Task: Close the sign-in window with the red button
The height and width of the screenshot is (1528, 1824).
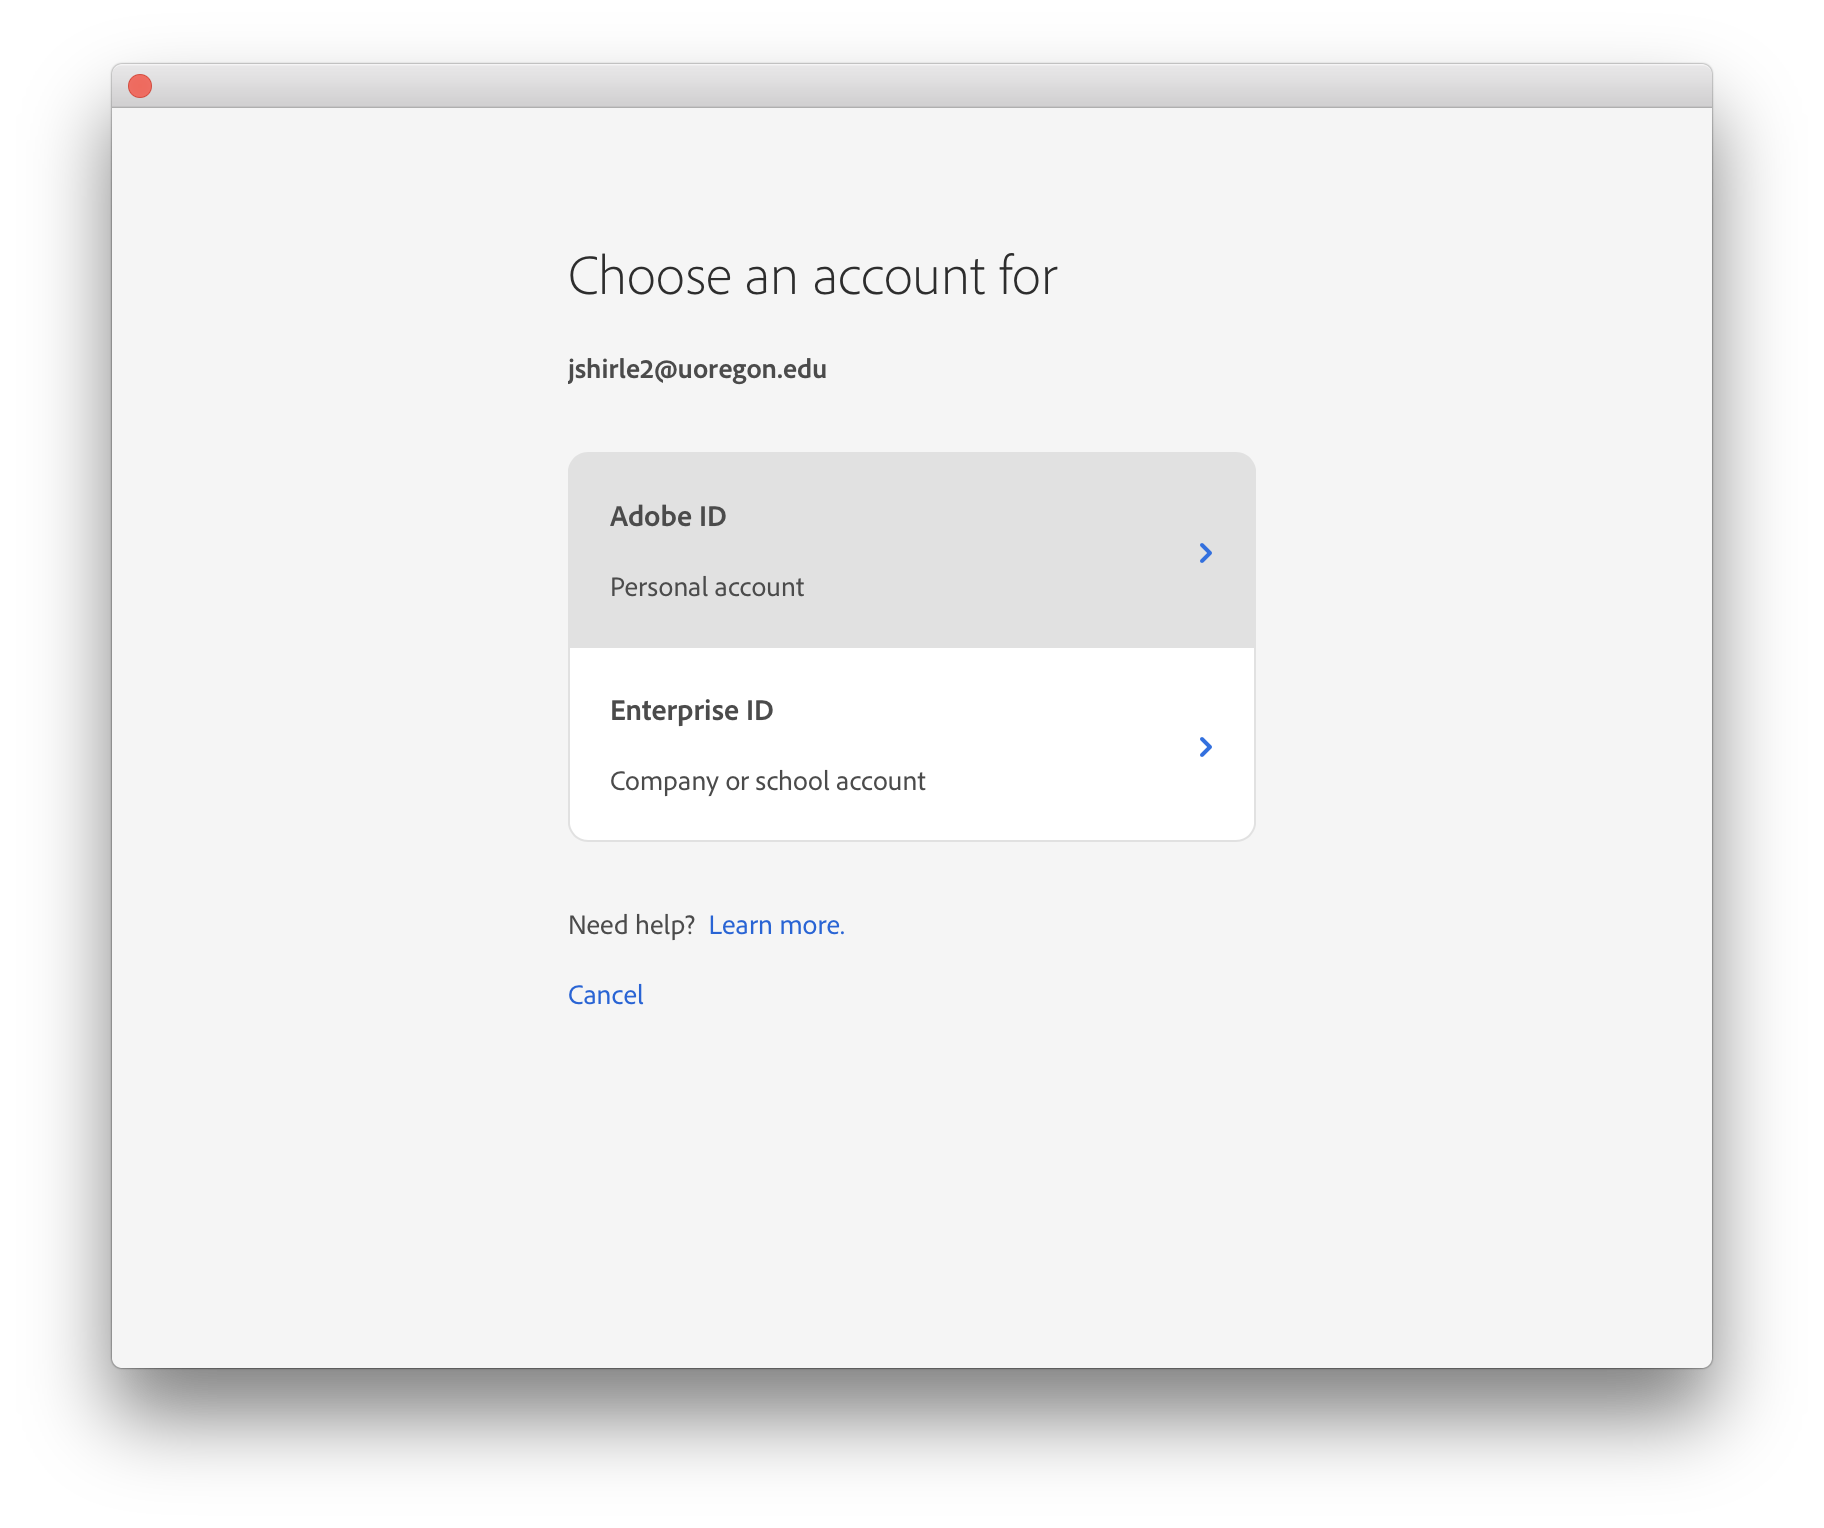Action: (x=140, y=86)
